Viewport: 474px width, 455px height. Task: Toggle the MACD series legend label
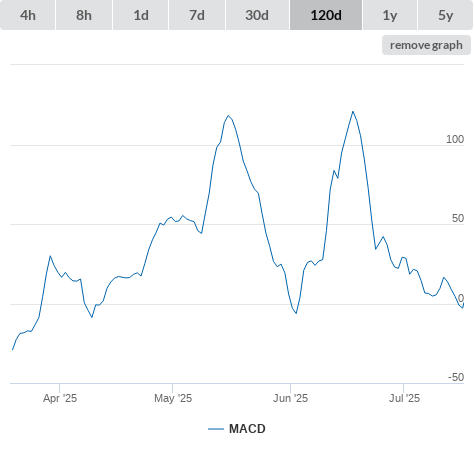pos(247,429)
